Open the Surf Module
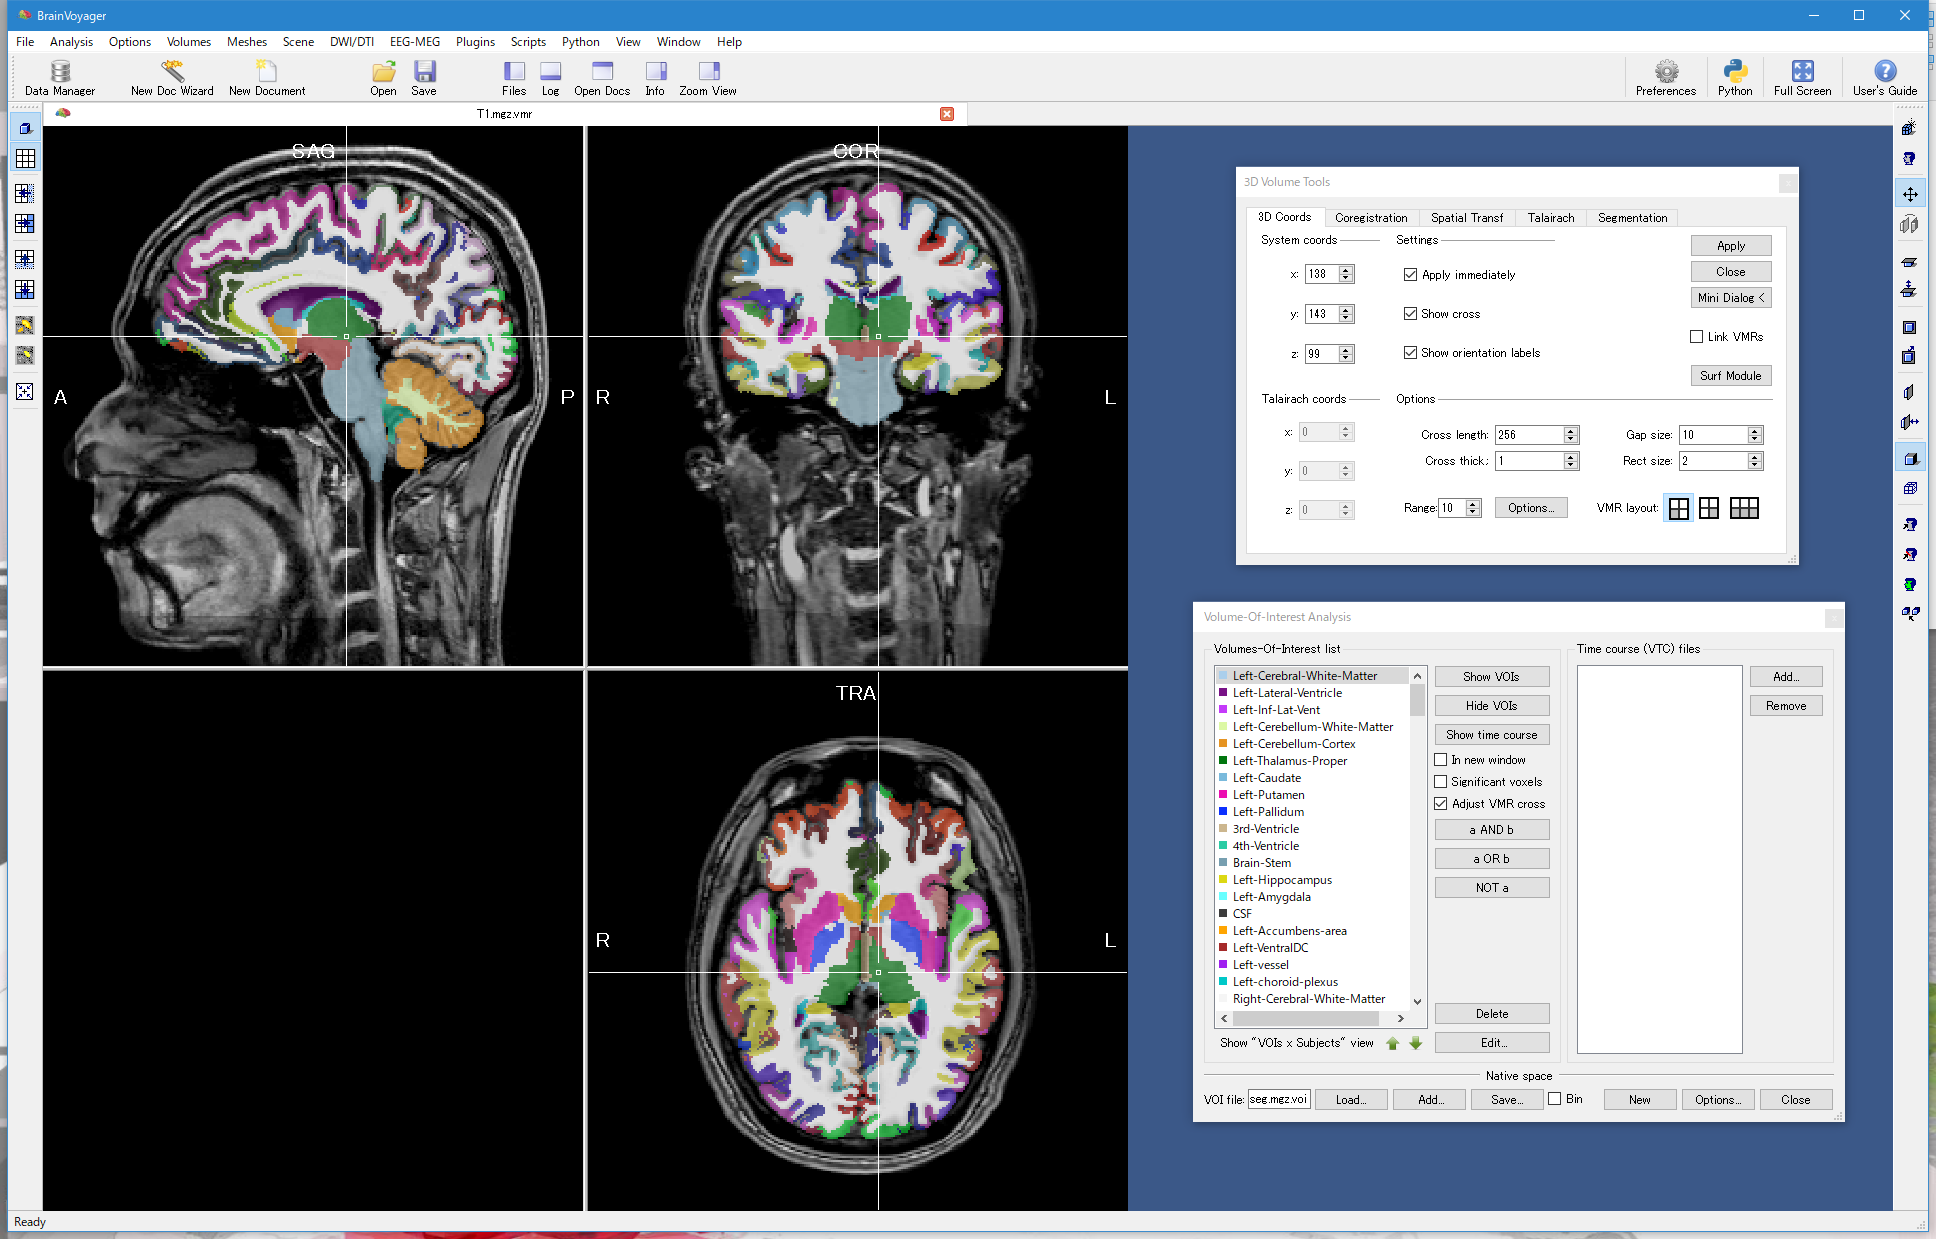1936x1239 pixels. point(1731,375)
